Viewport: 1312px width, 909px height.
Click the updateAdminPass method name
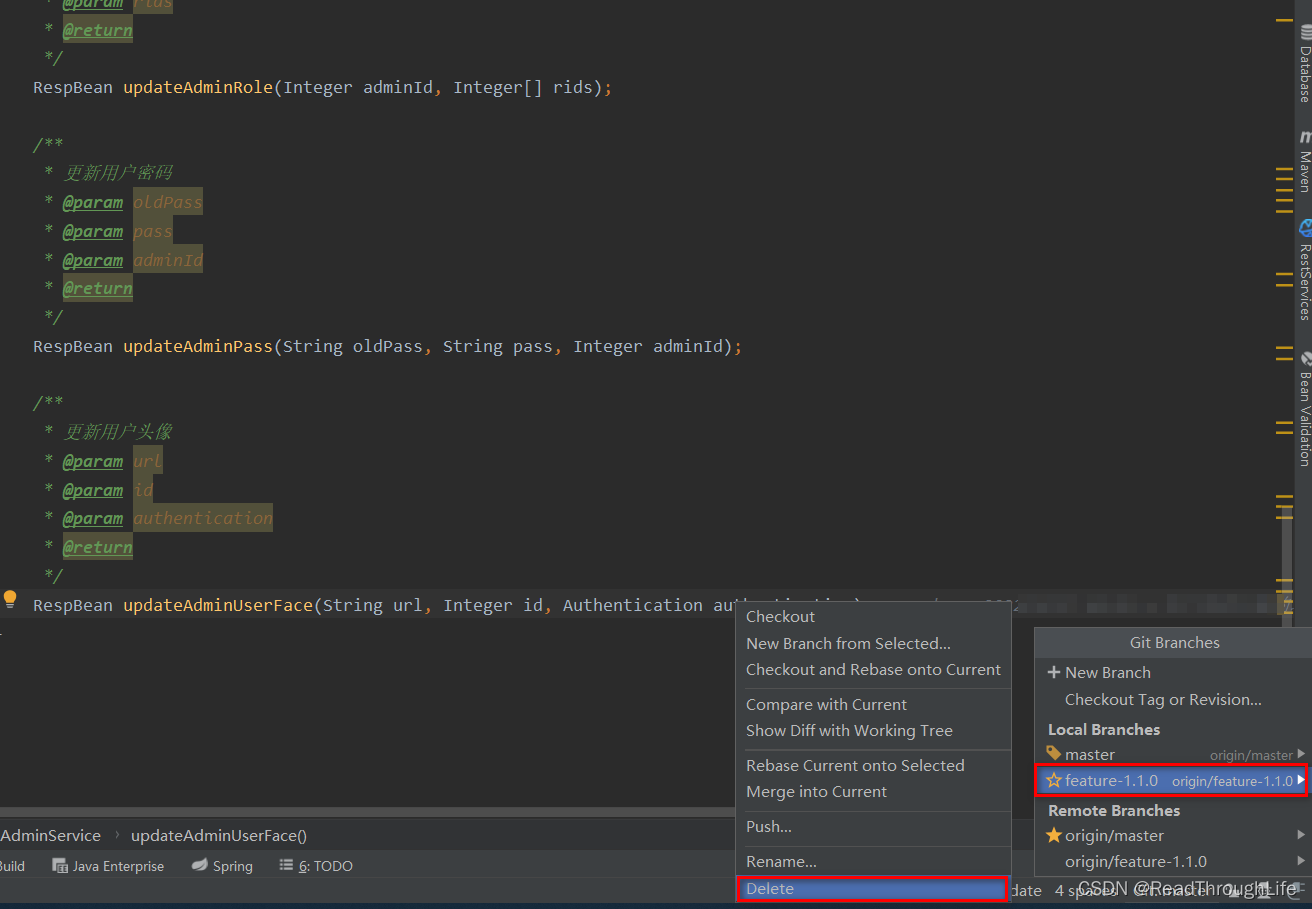[x=198, y=347]
